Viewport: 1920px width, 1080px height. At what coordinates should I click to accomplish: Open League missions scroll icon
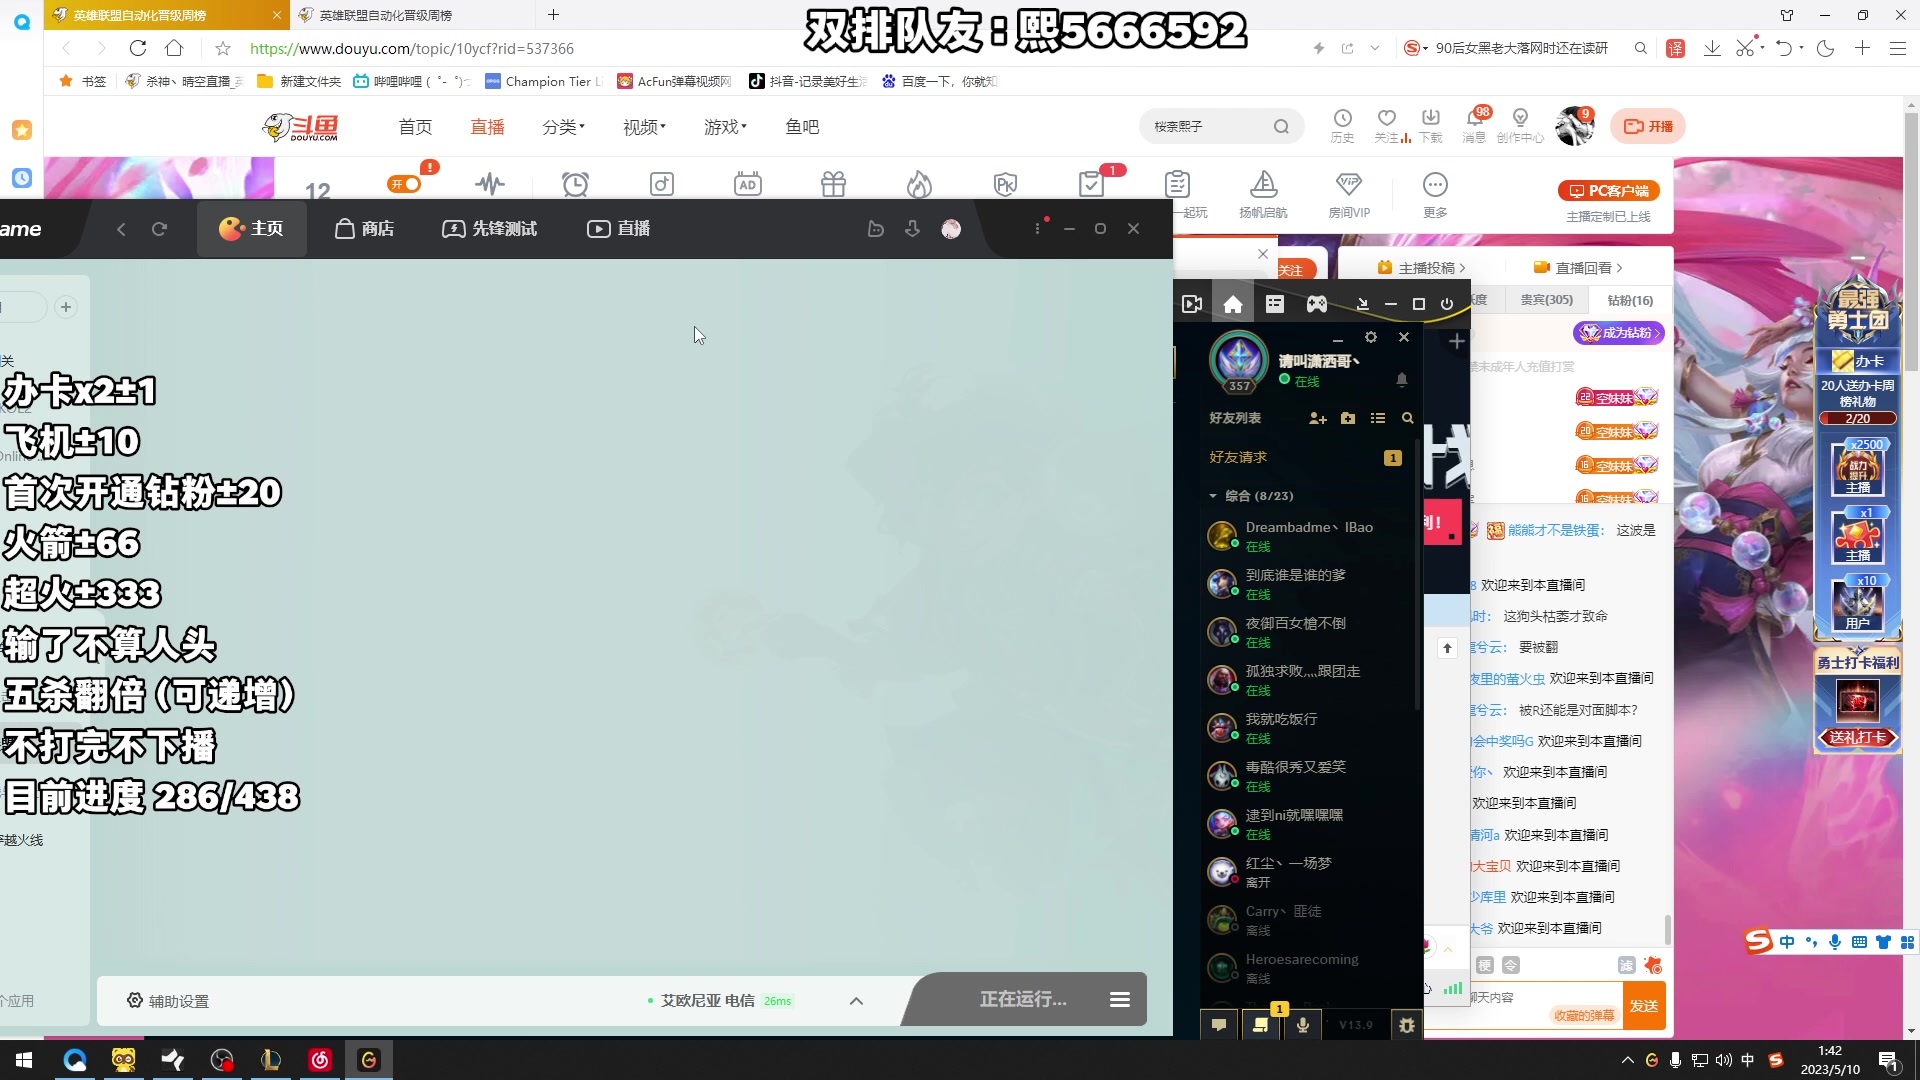1261,1025
